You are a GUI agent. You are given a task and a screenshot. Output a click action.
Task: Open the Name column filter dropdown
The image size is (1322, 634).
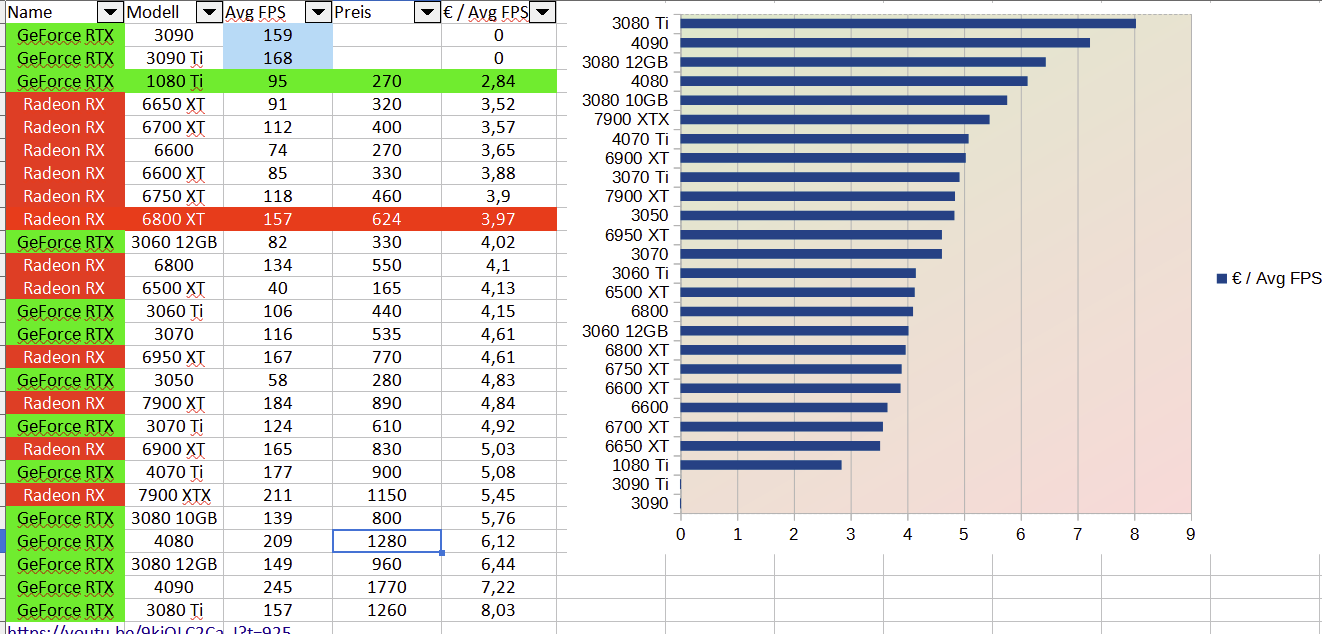tap(111, 12)
